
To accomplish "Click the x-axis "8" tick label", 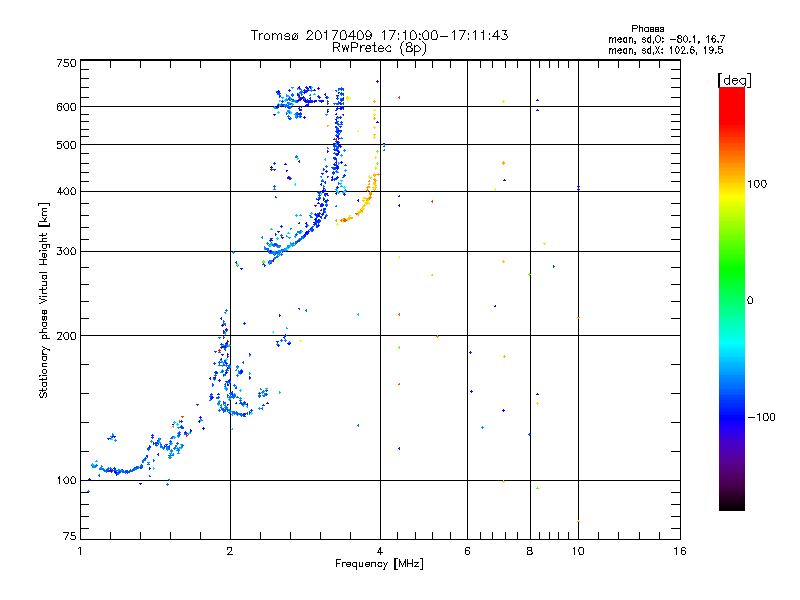I will click(x=530, y=551).
